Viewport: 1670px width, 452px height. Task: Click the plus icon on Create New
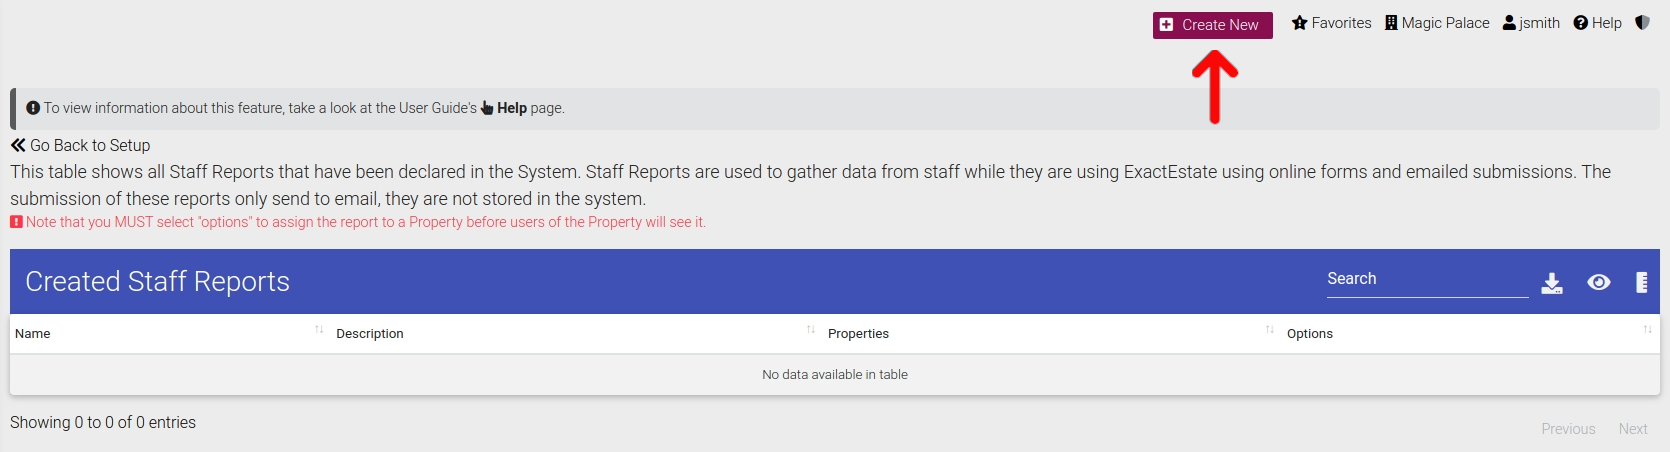(x=1166, y=25)
